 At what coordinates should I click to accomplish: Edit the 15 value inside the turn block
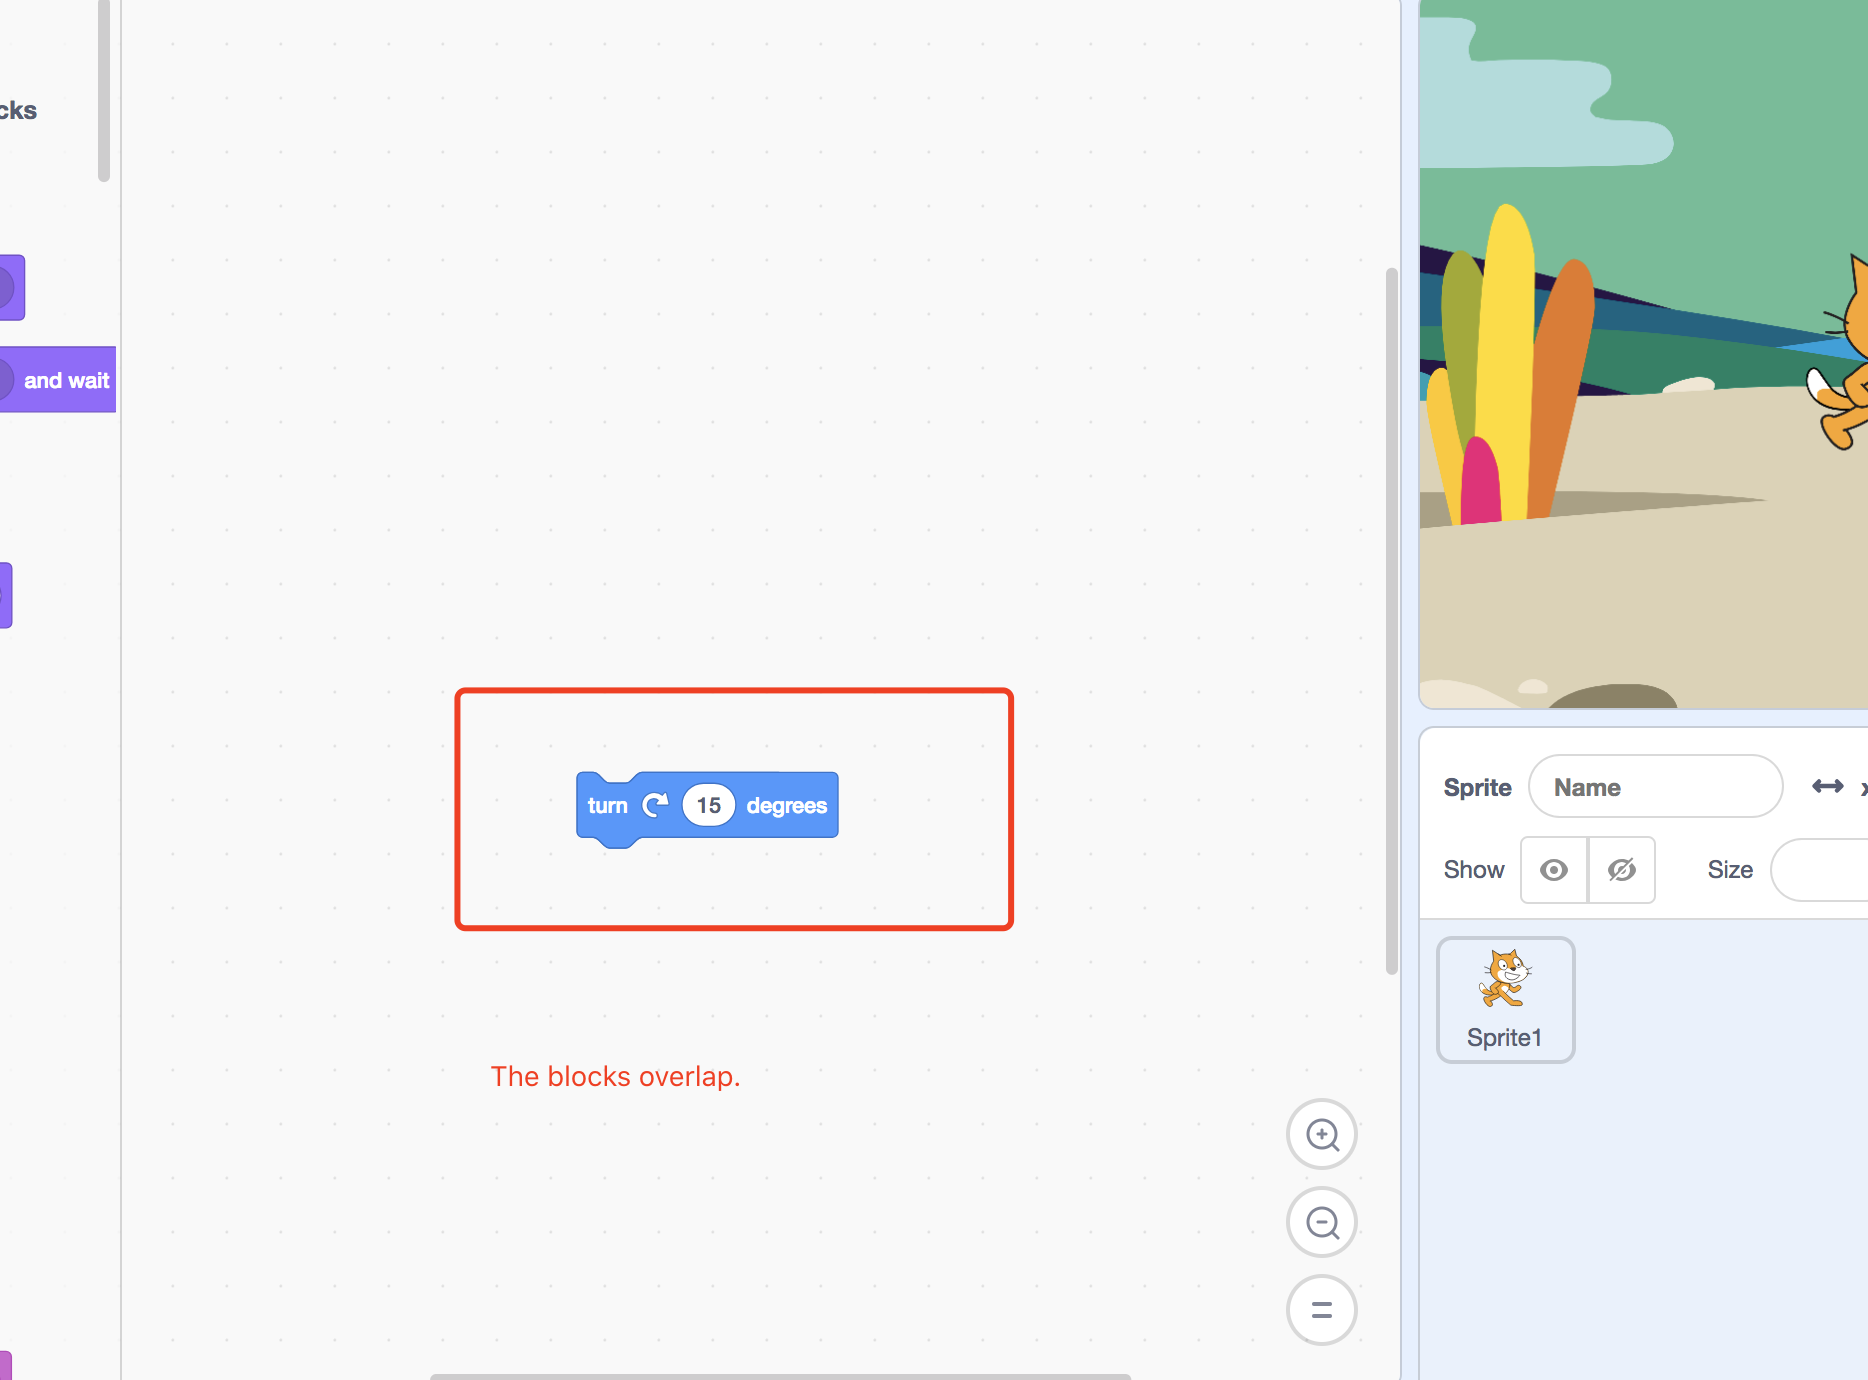[708, 805]
